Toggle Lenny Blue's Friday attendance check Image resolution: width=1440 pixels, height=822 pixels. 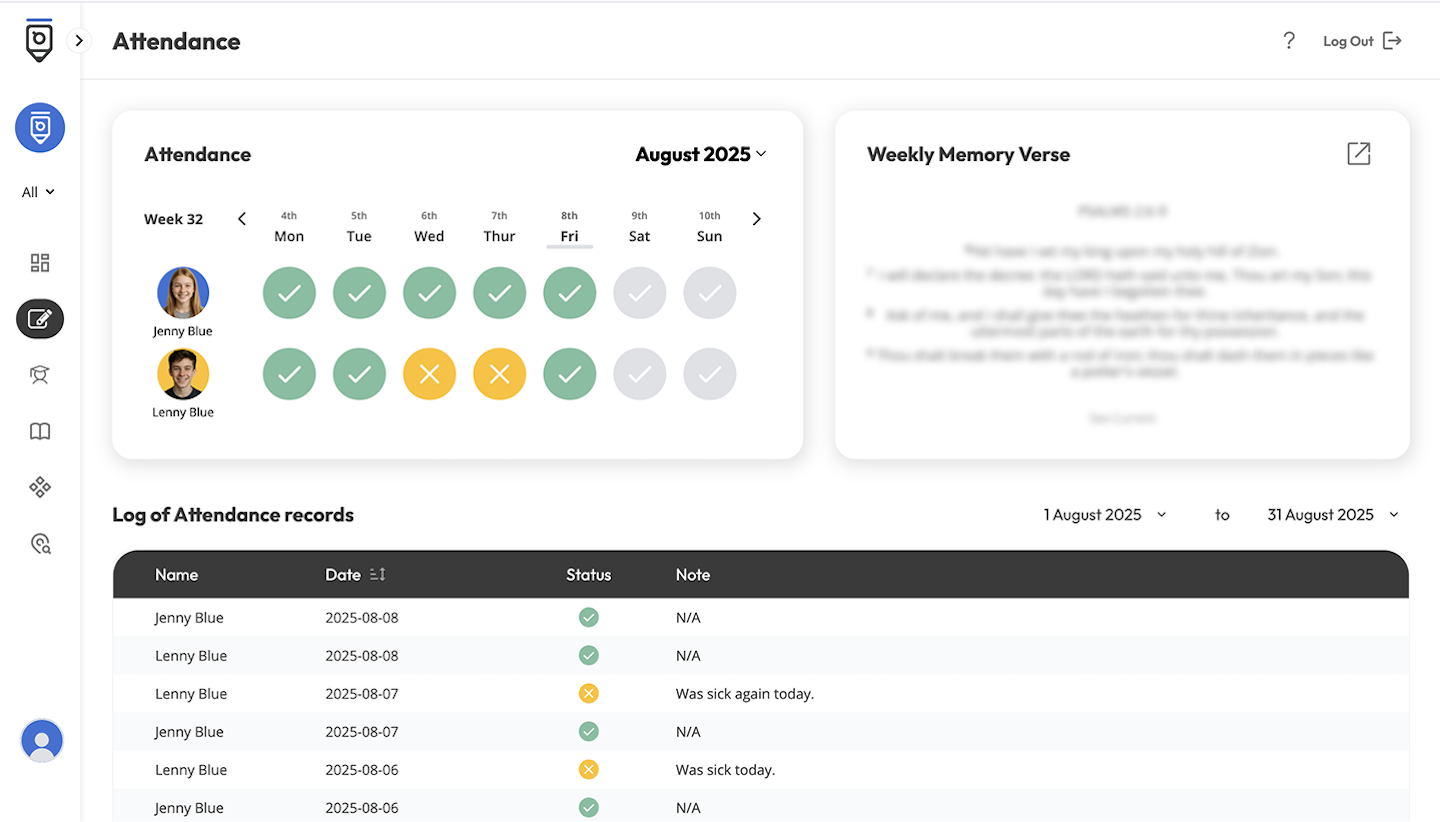pyautogui.click(x=569, y=374)
